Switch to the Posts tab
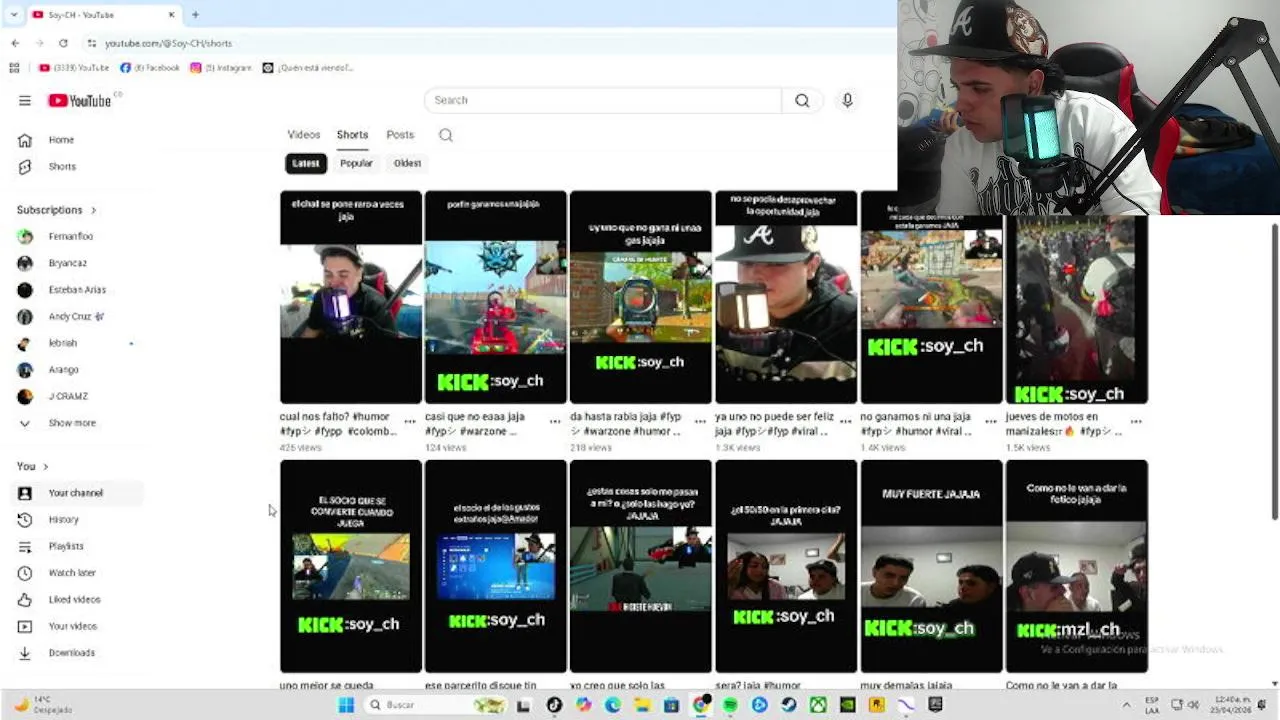Screen dimensions: 1280x720 pos(400,135)
